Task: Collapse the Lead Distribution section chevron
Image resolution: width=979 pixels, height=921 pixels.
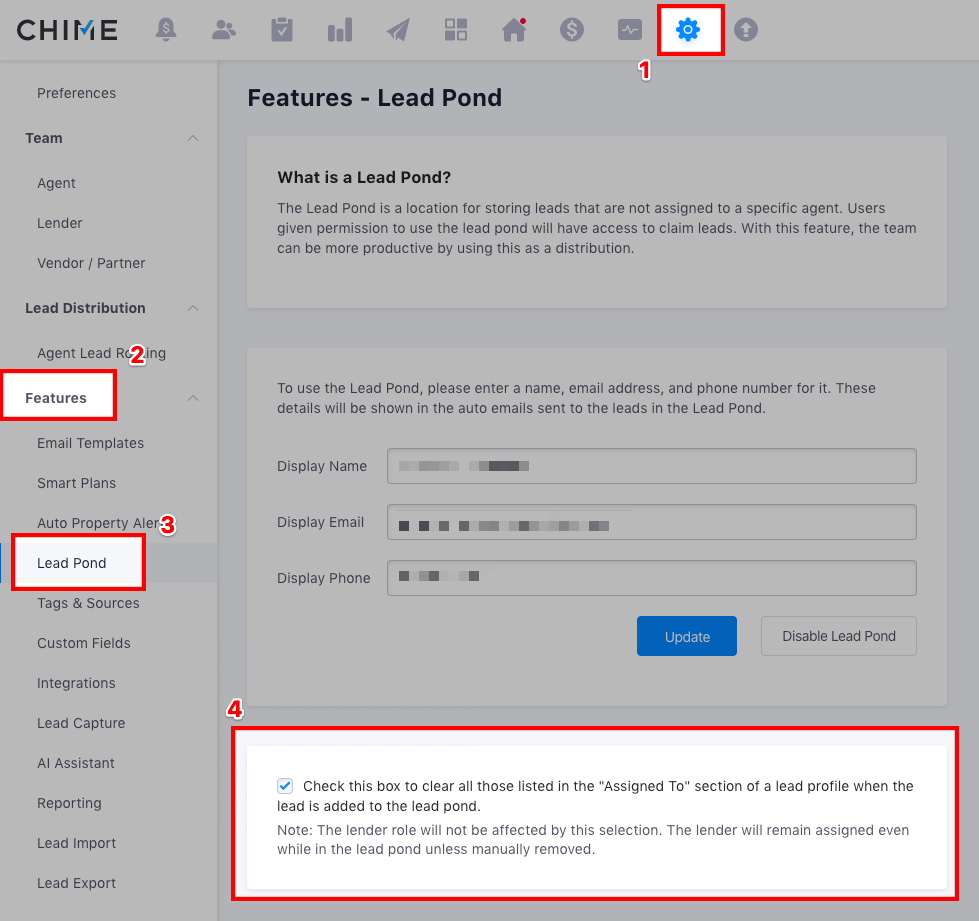Action: pyautogui.click(x=193, y=308)
